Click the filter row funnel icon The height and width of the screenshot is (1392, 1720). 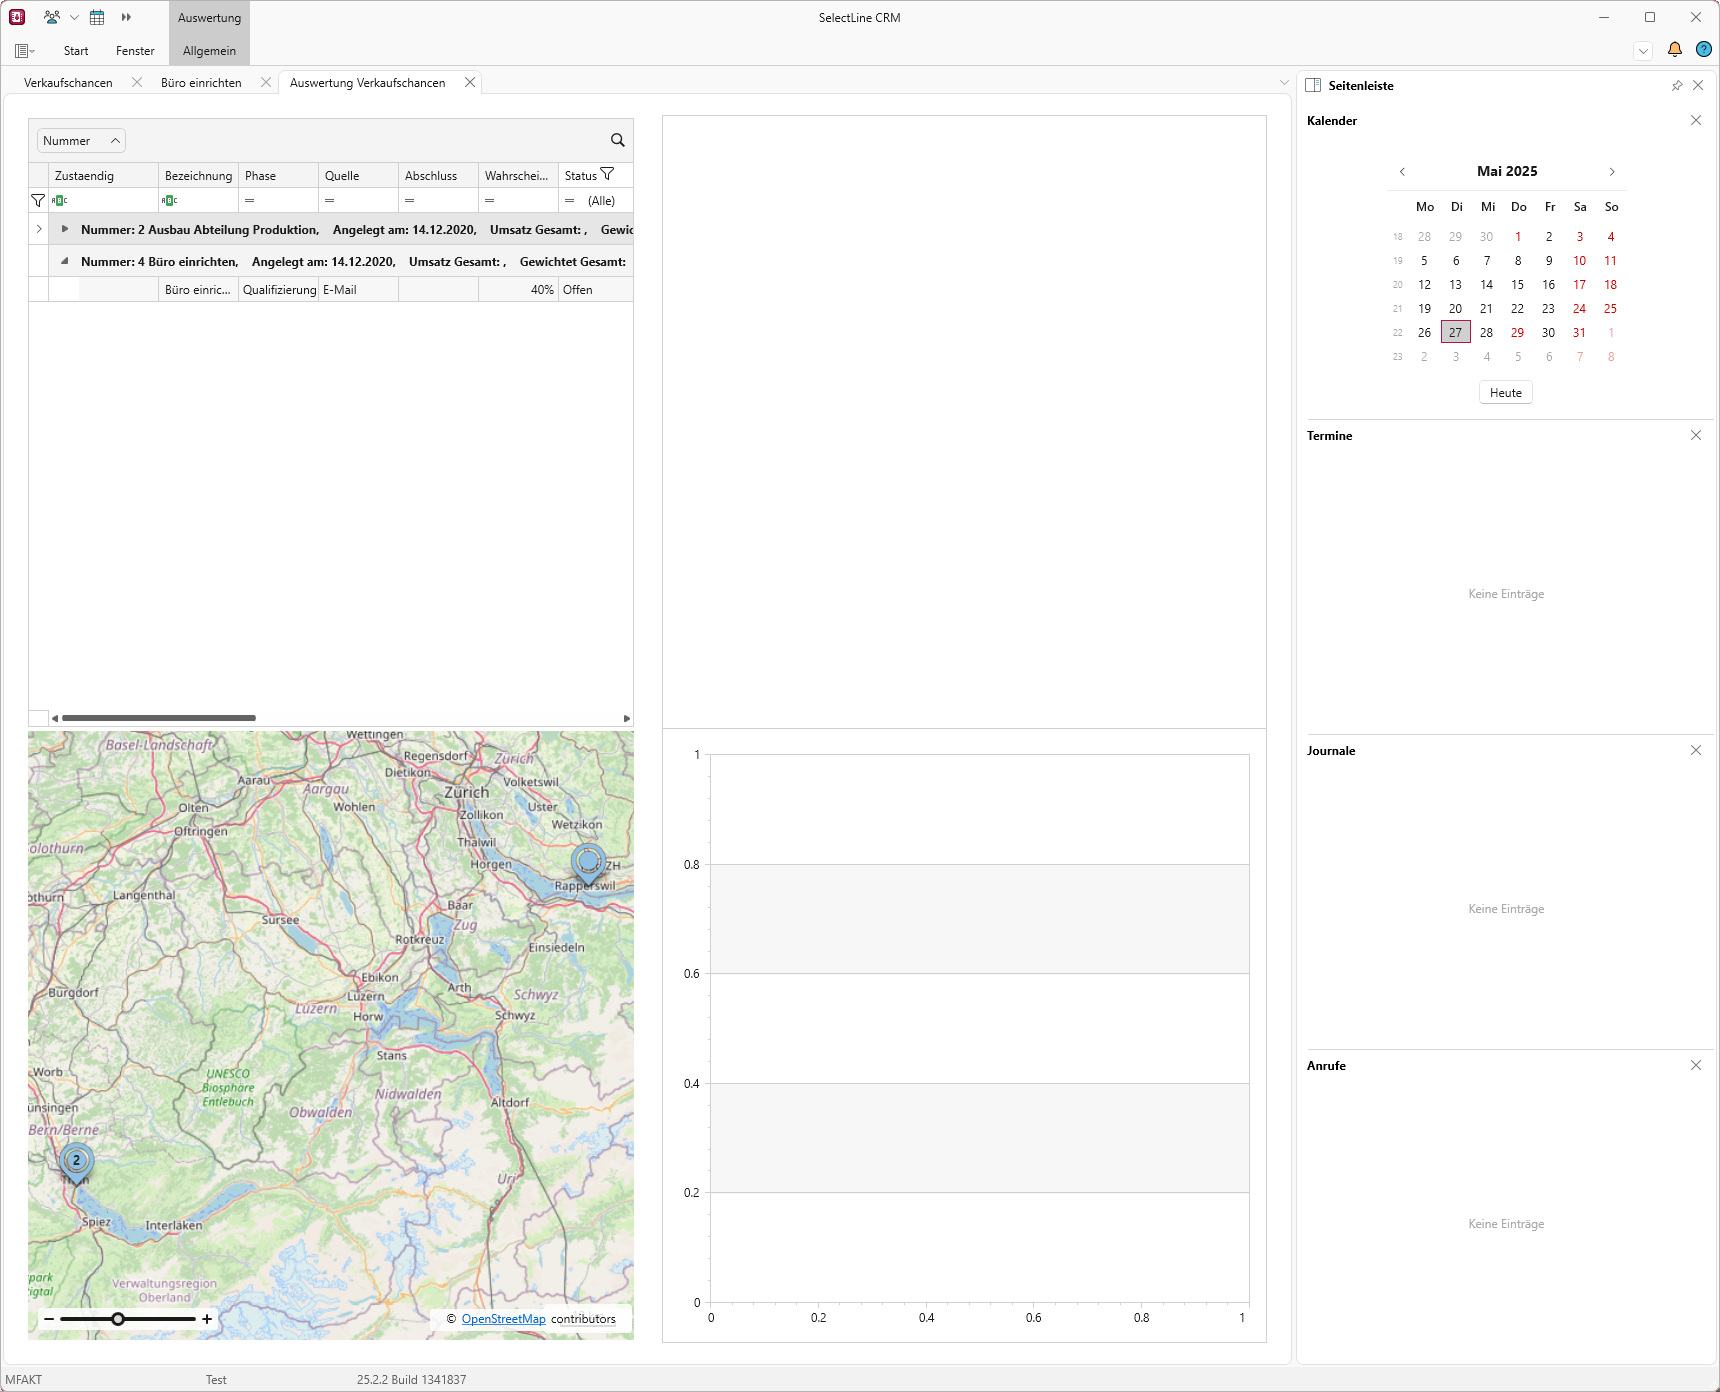coord(38,200)
